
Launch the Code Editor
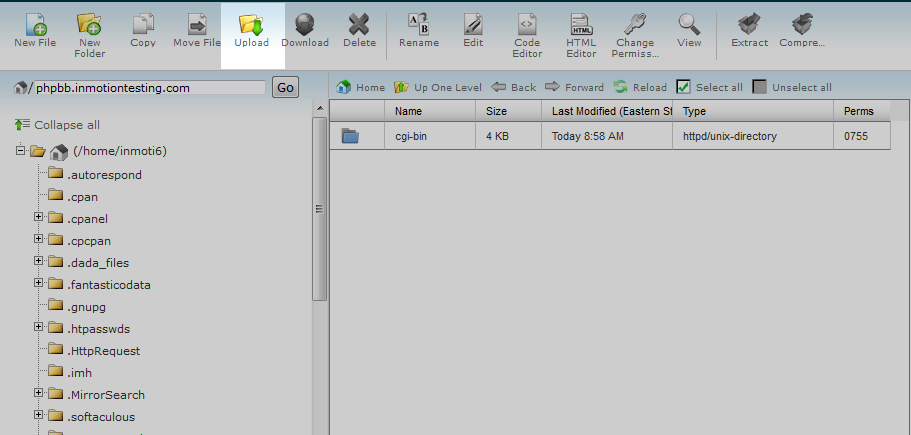(x=527, y=35)
